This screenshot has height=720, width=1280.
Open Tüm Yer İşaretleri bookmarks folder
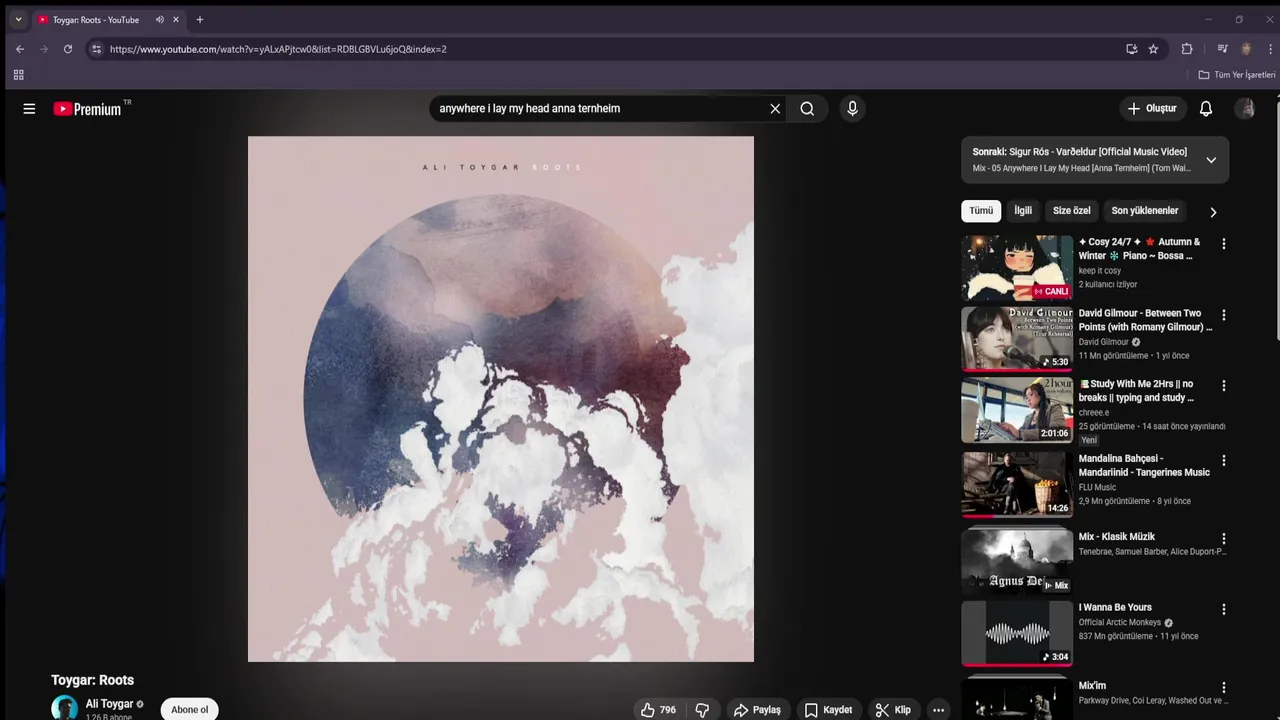pos(1237,75)
